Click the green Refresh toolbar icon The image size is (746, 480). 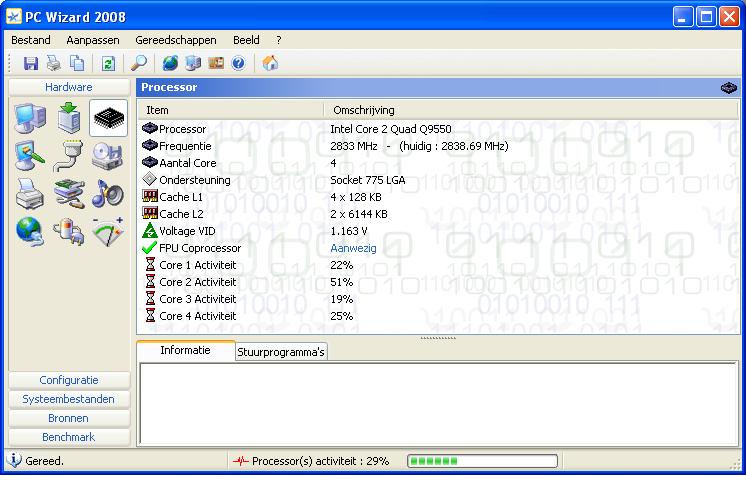[108, 63]
